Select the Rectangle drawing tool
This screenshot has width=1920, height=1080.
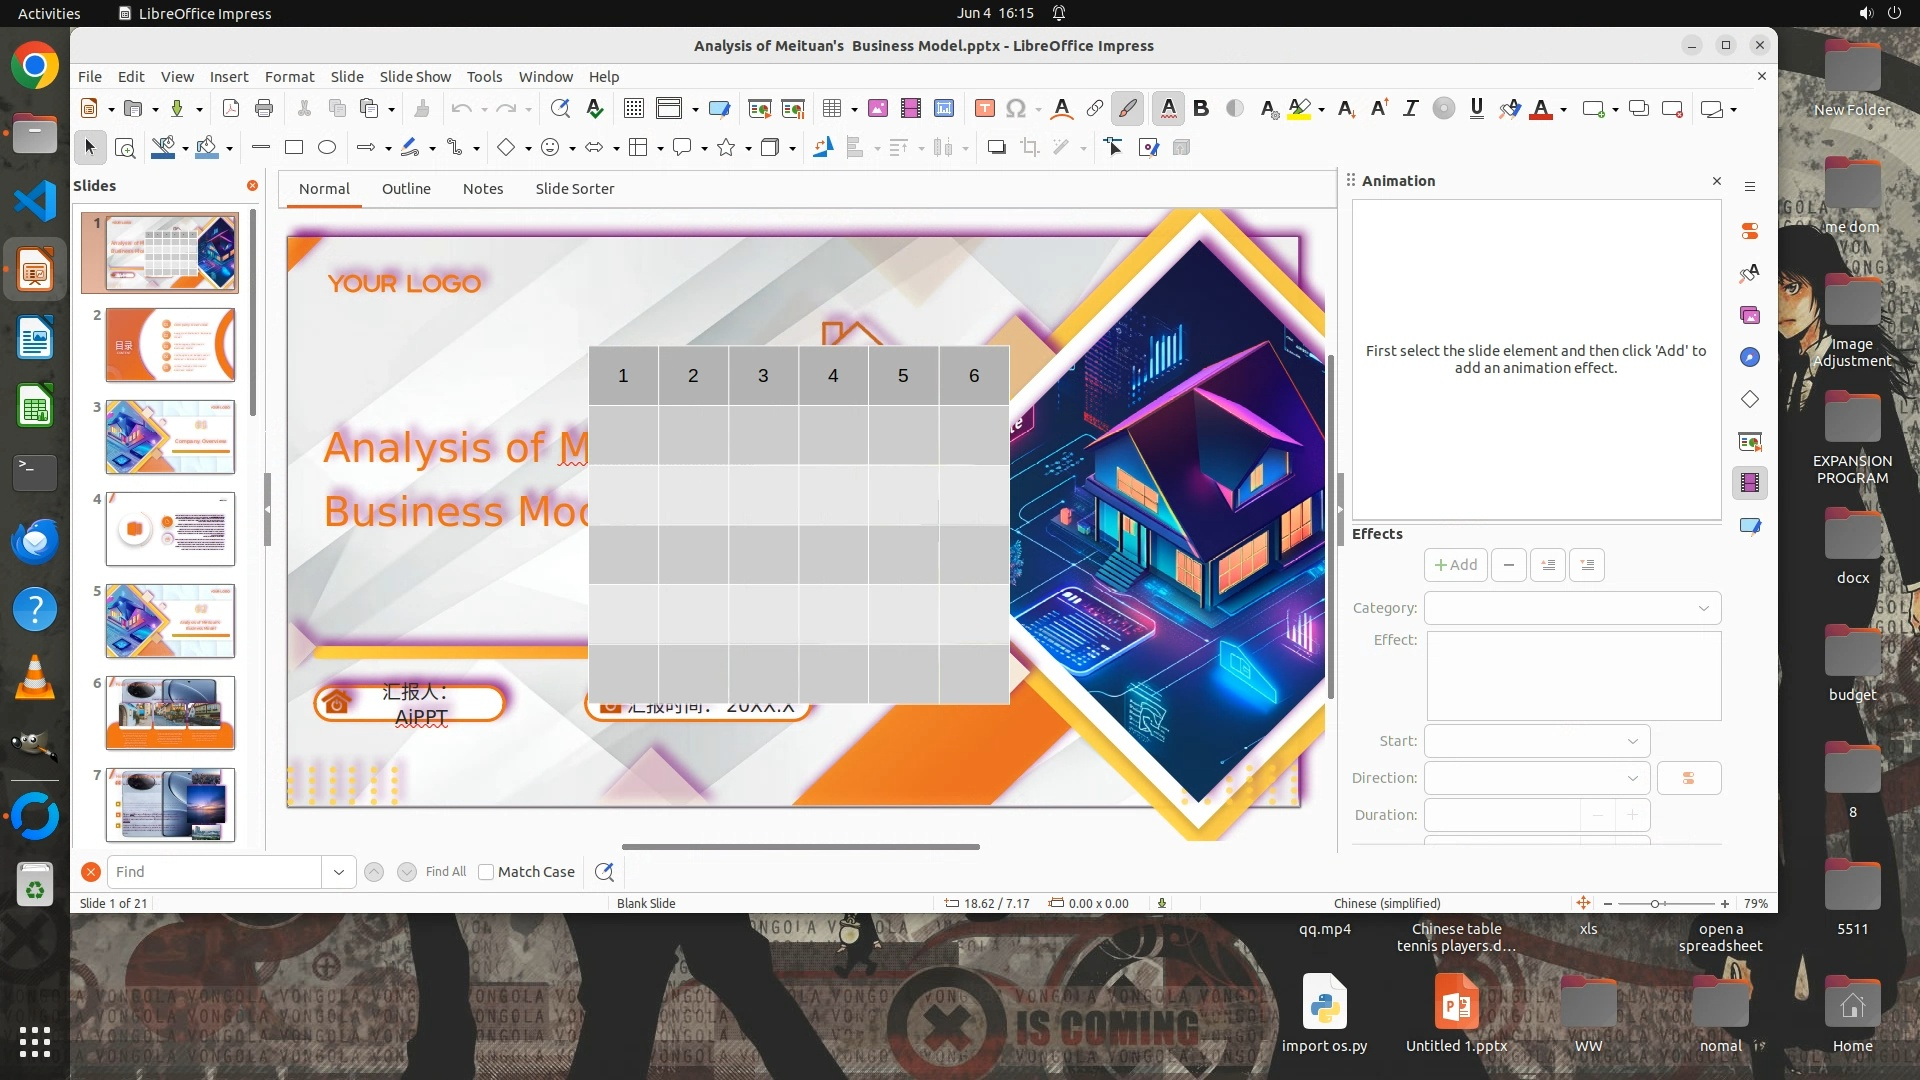point(294,148)
